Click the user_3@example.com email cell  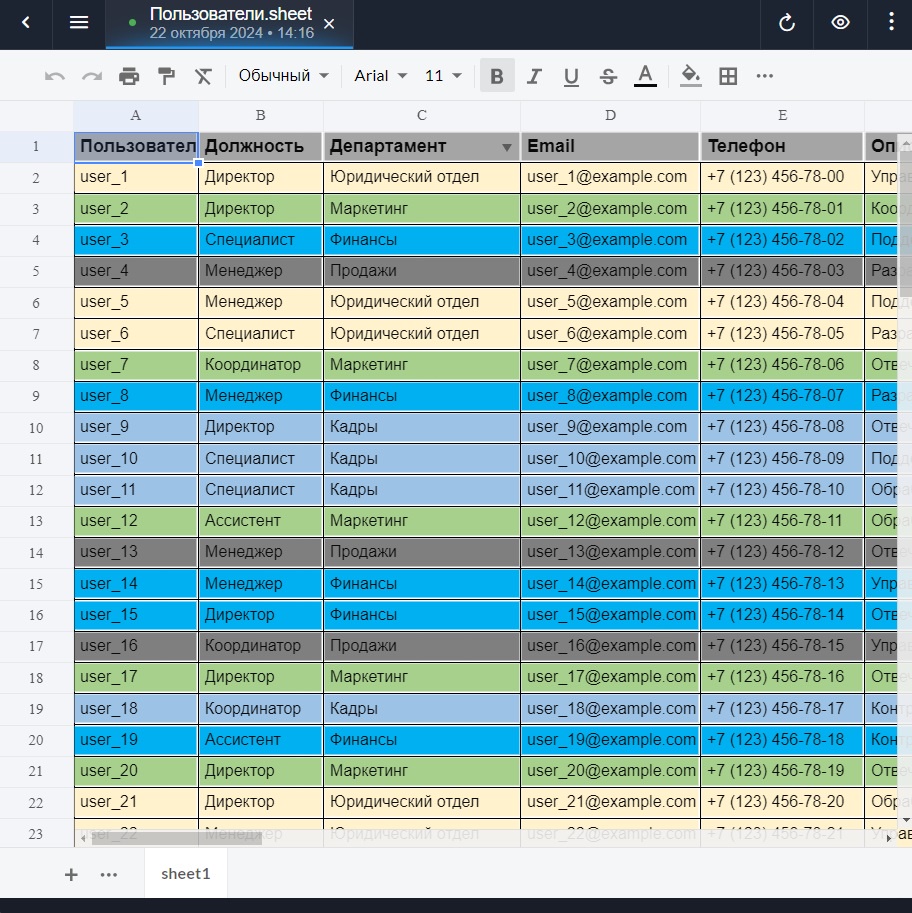tap(610, 240)
